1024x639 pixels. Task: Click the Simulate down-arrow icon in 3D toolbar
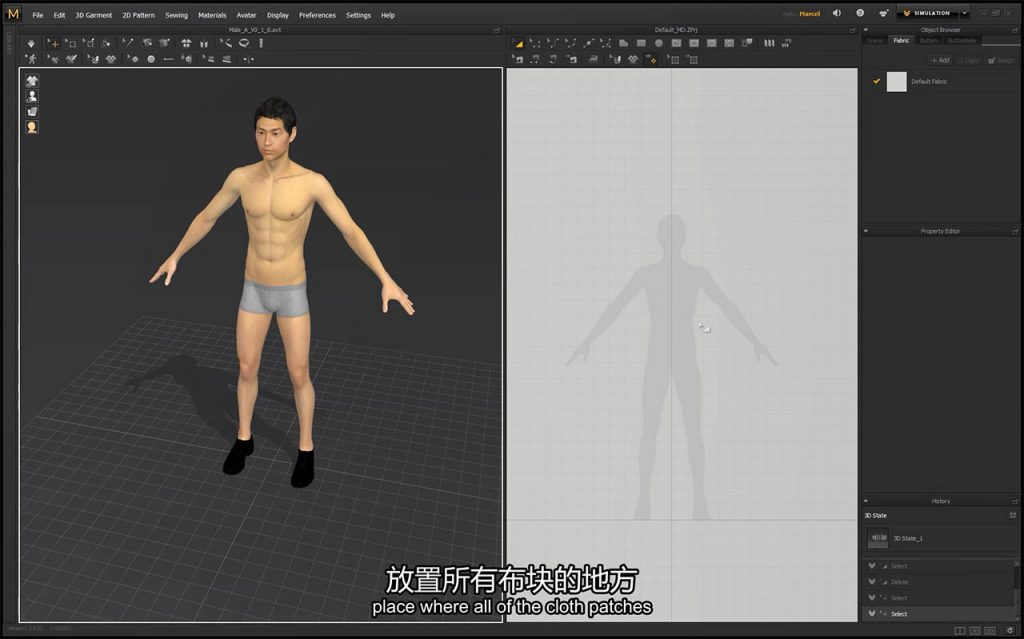pyautogui.click(x=31, y=43)
